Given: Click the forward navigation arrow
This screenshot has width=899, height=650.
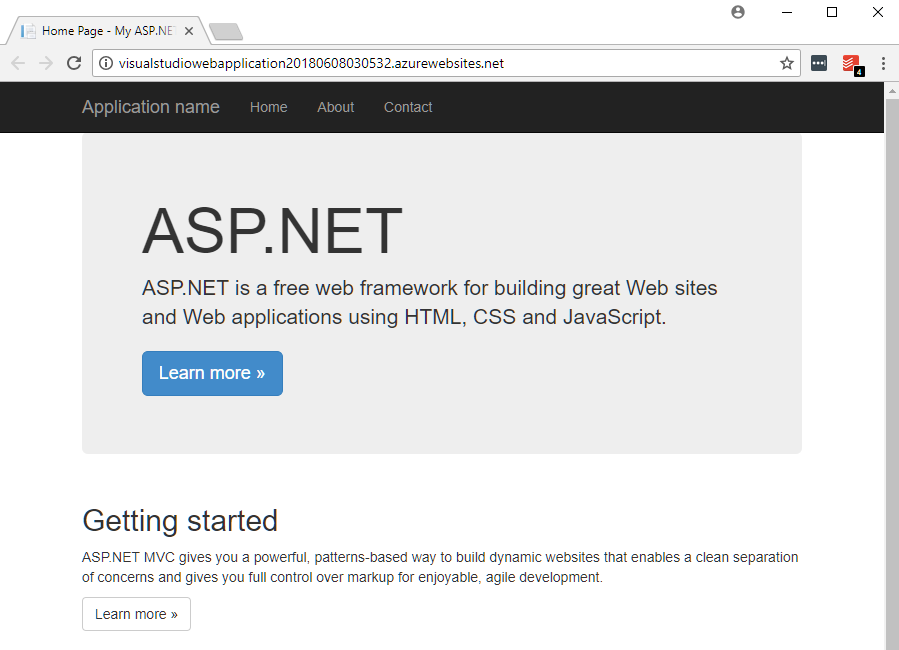Looking at the screenshot, I should click(x=46, y=63).
